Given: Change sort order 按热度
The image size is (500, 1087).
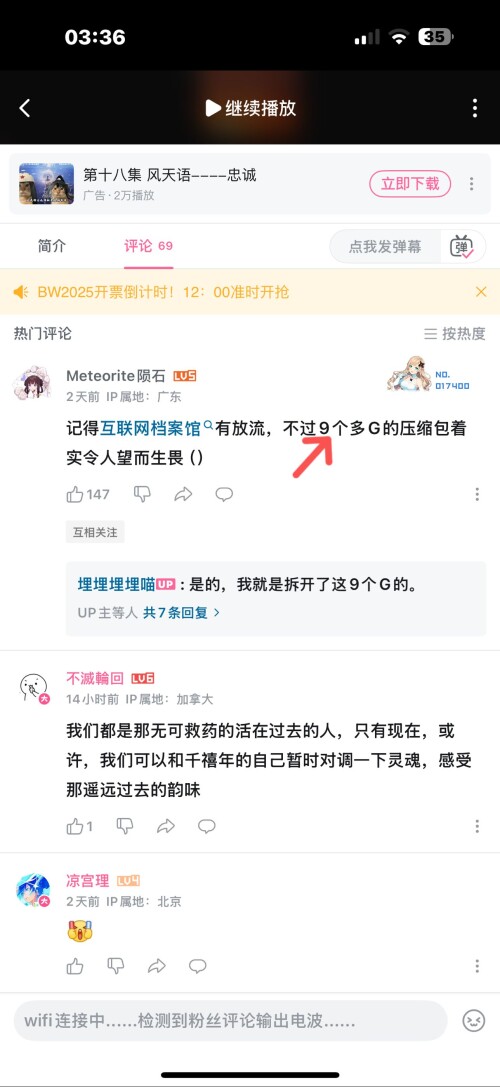Looking at the screenshot, I should pos(455,333).
